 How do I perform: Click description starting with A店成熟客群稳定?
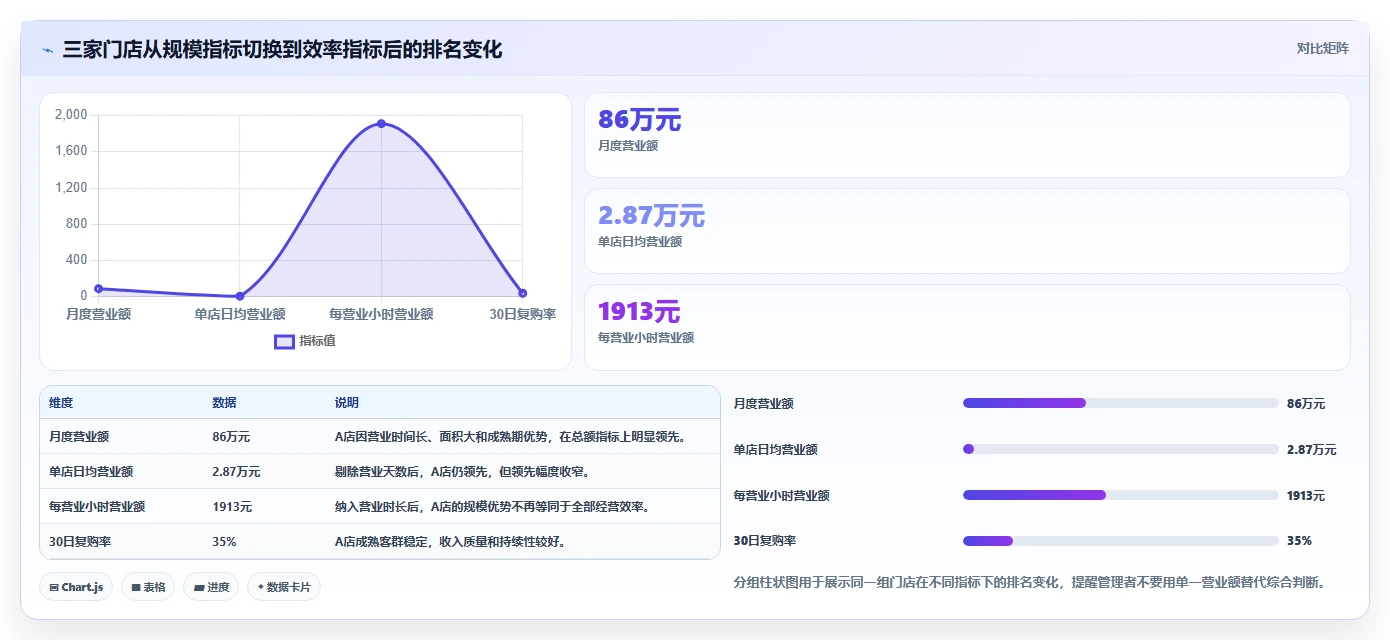click(450, 542)
